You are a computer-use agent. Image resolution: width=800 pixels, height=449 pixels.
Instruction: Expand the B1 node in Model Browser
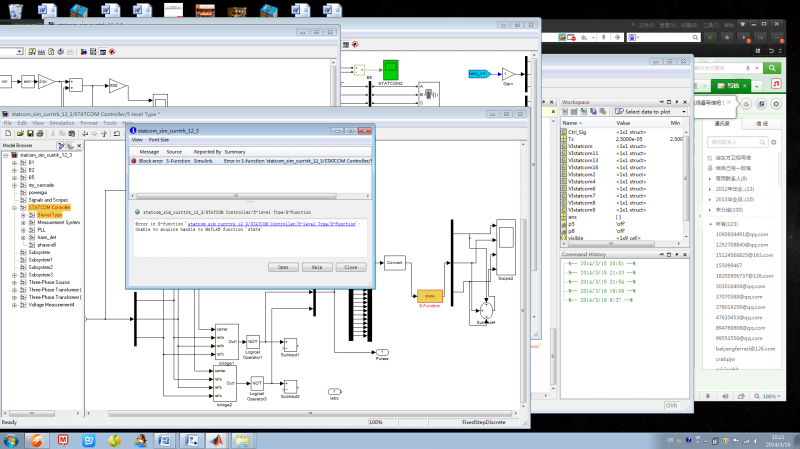[x=14, y=163]
